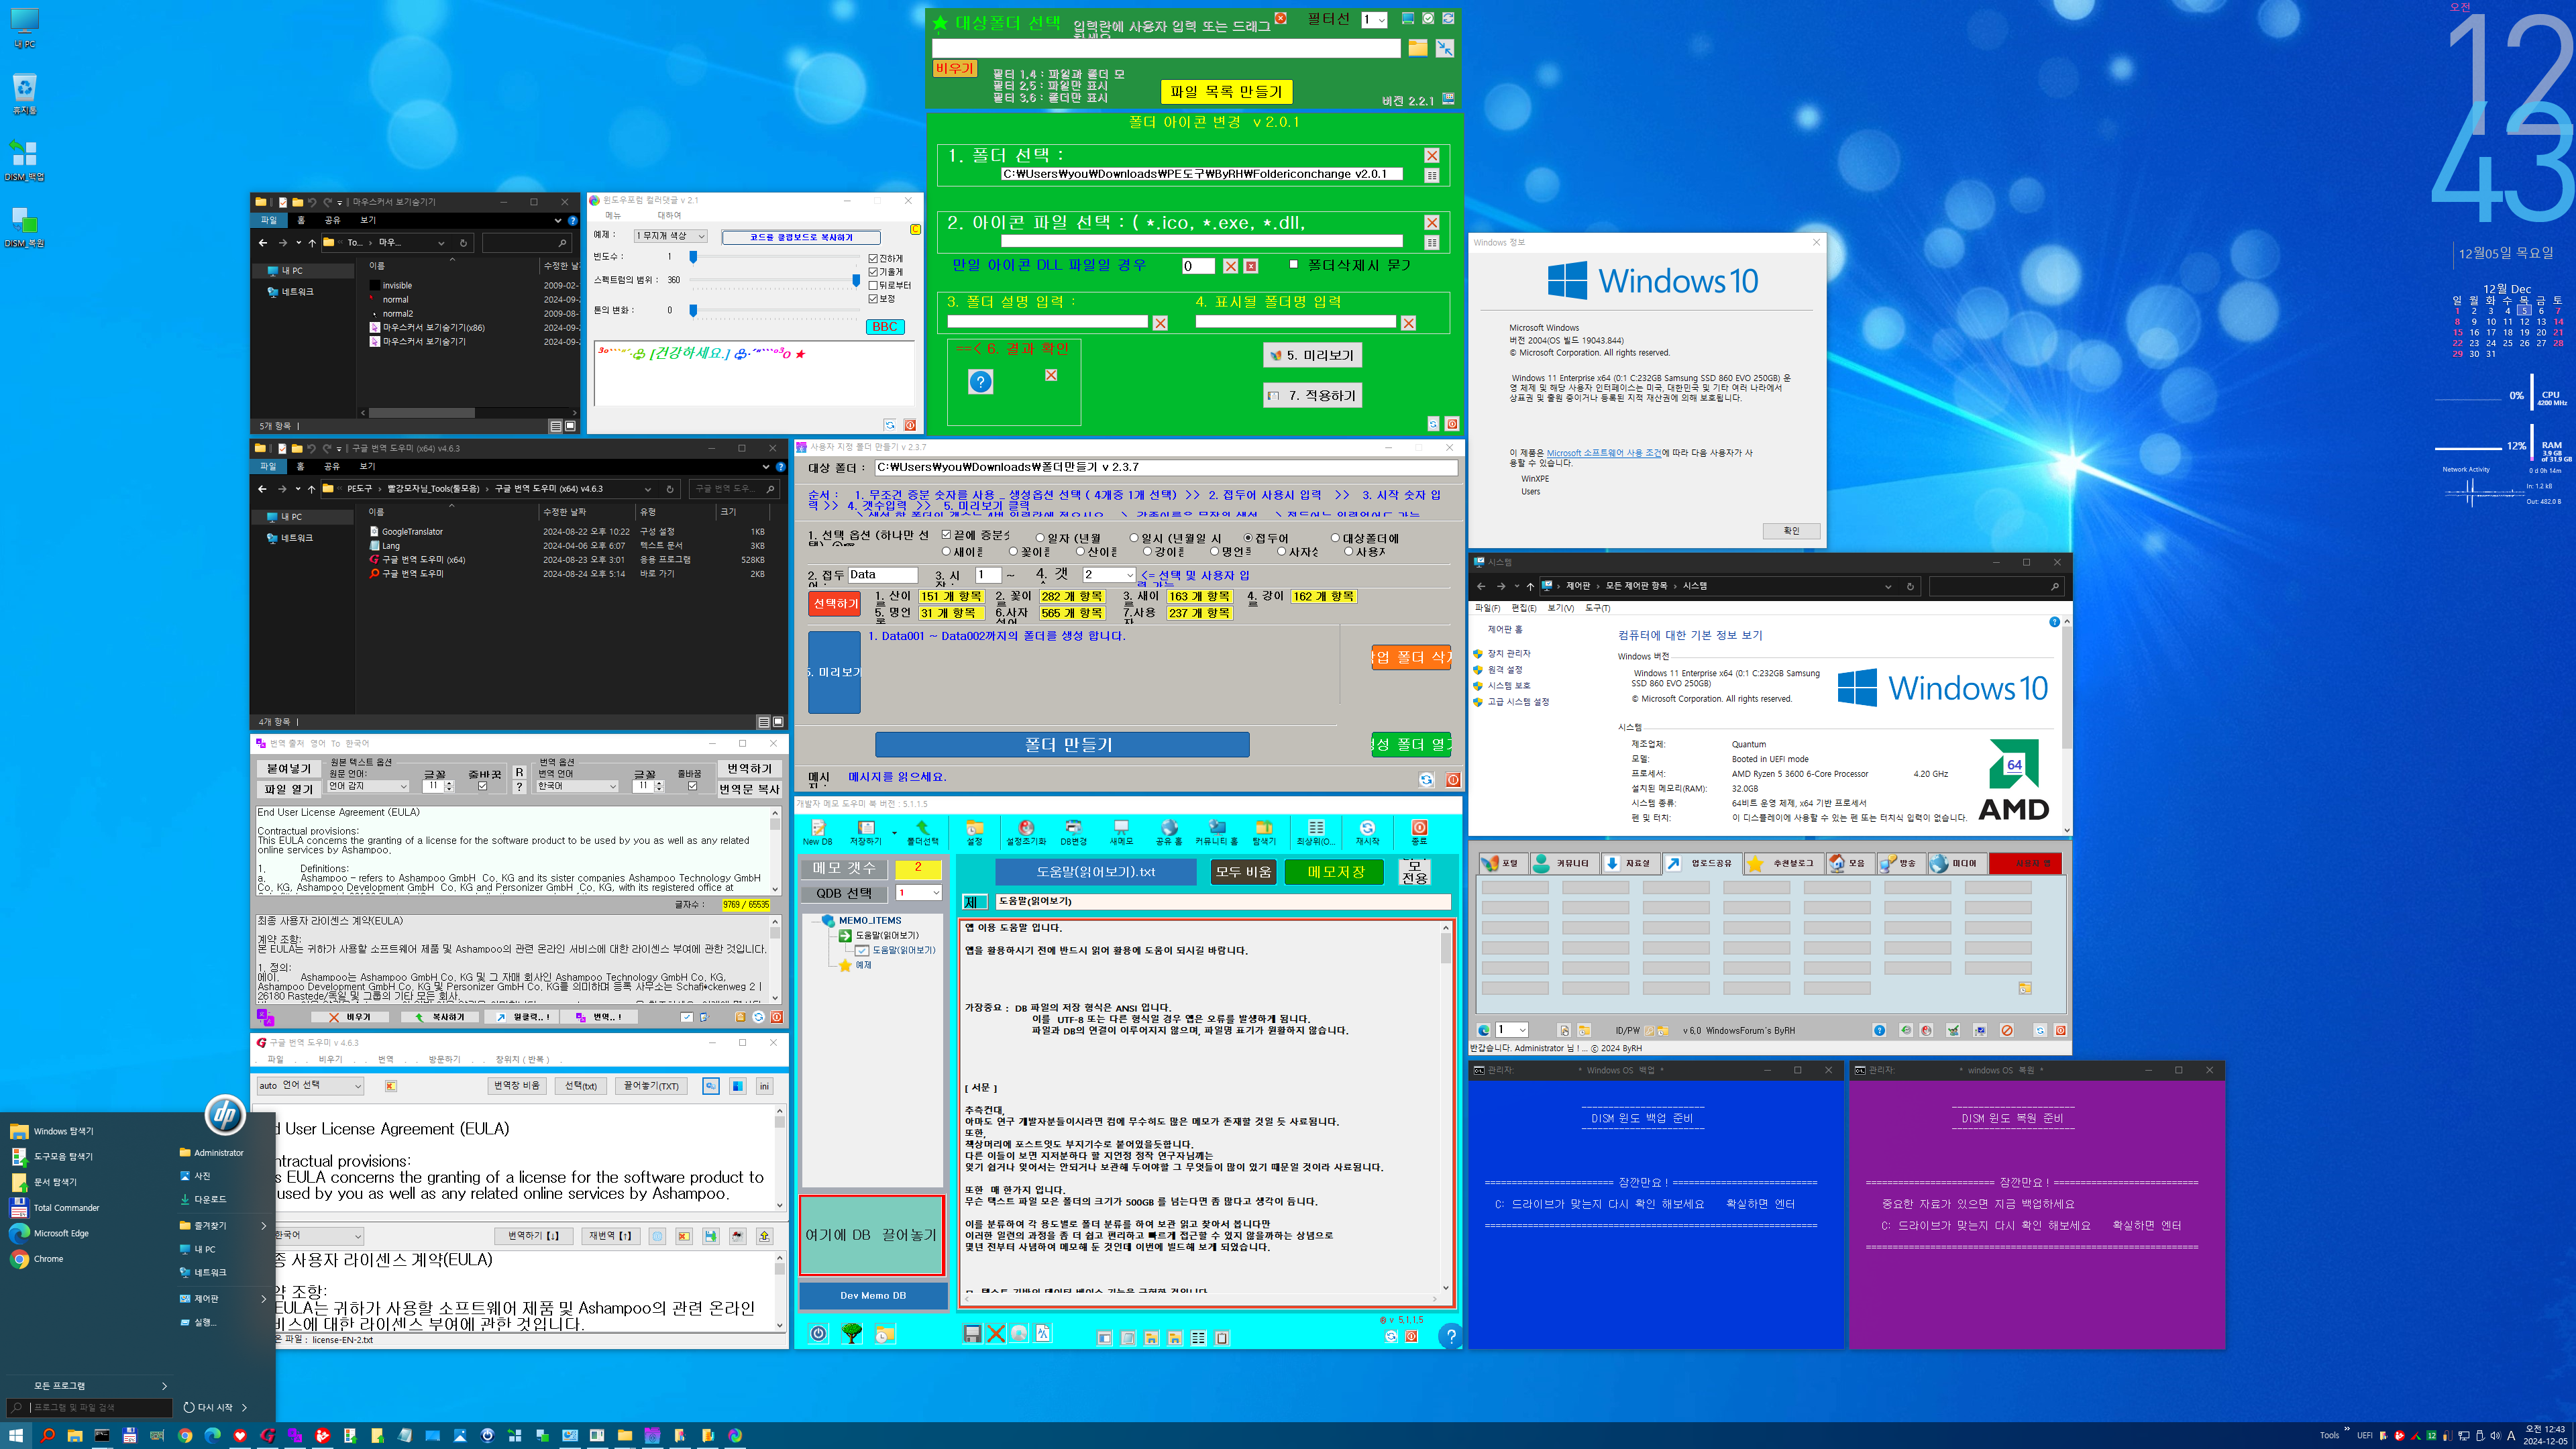Click the 파일 목록 만들기 button

pyautogui.click(x=1226, y=91)
